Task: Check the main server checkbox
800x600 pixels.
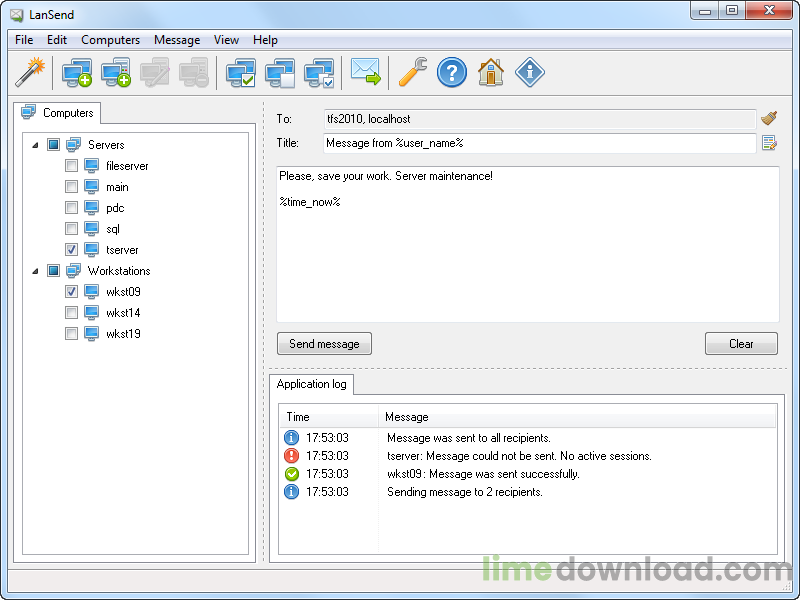Action: pyautogui.click(x=71, y=187)
